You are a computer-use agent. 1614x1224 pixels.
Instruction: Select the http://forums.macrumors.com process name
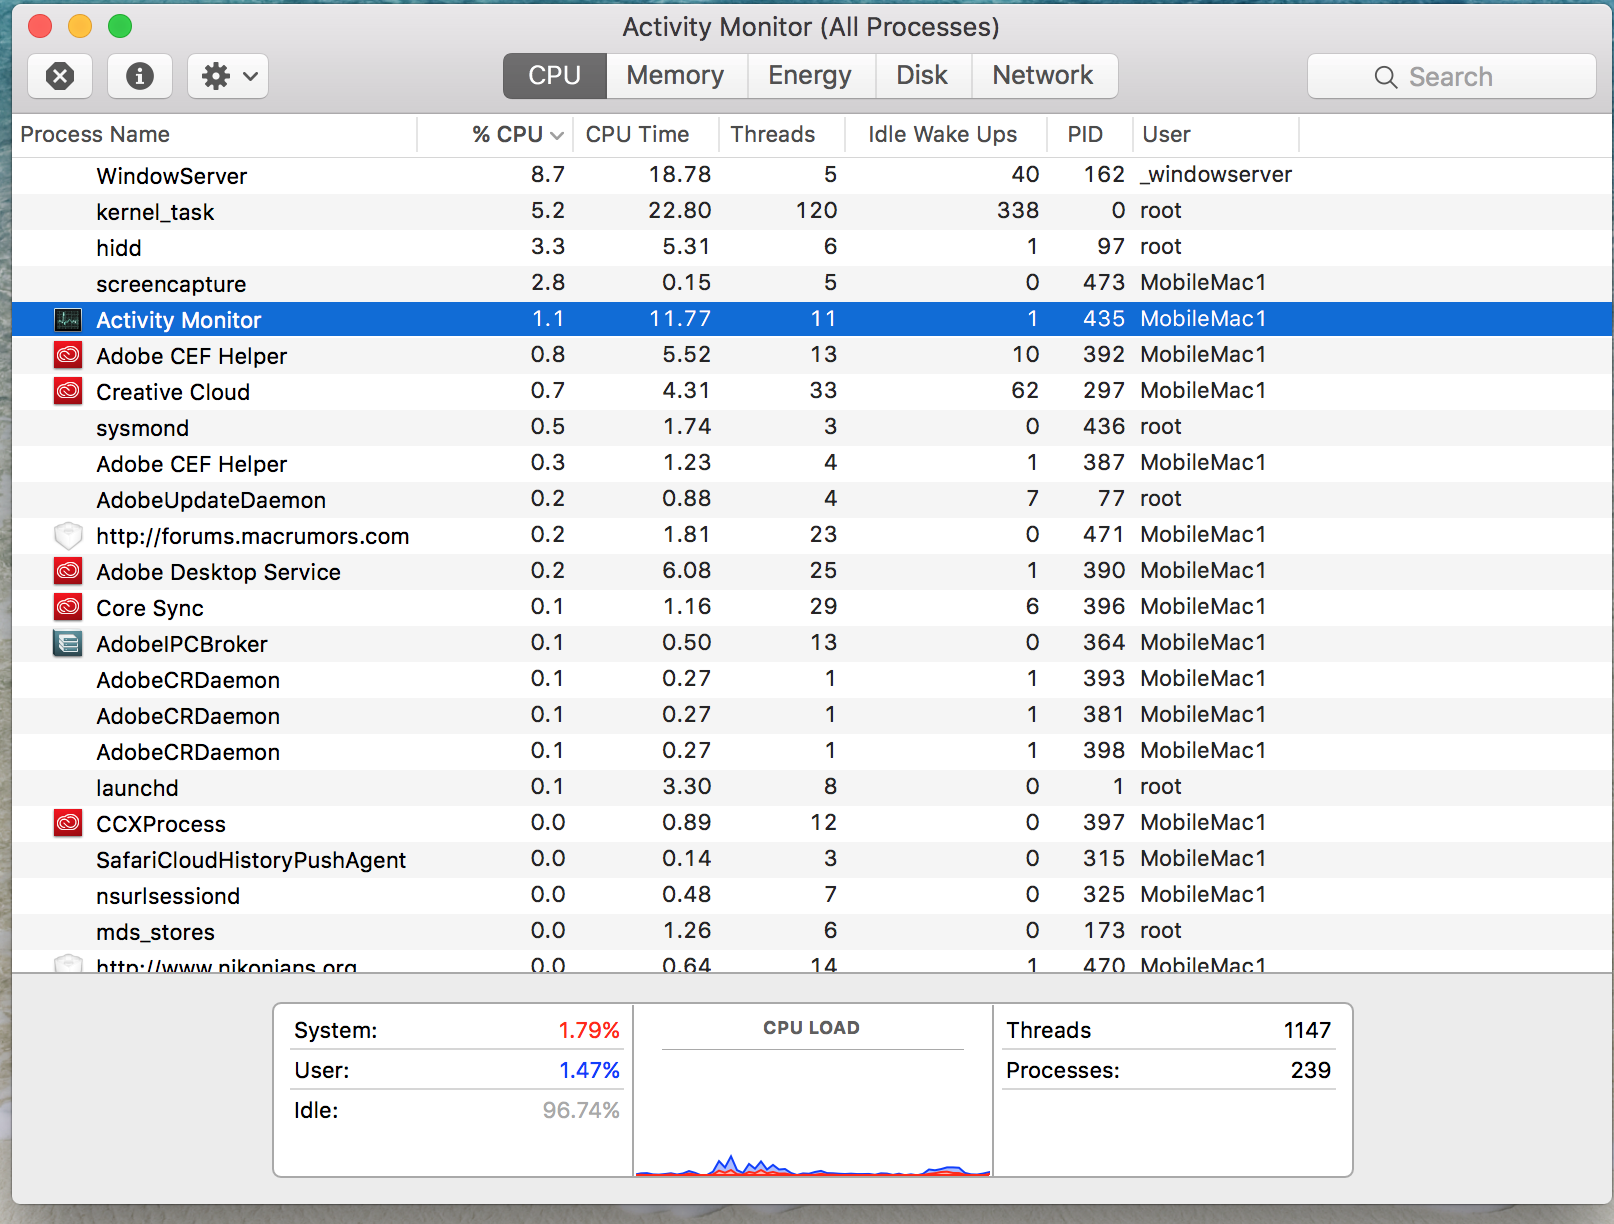(252, 536)
